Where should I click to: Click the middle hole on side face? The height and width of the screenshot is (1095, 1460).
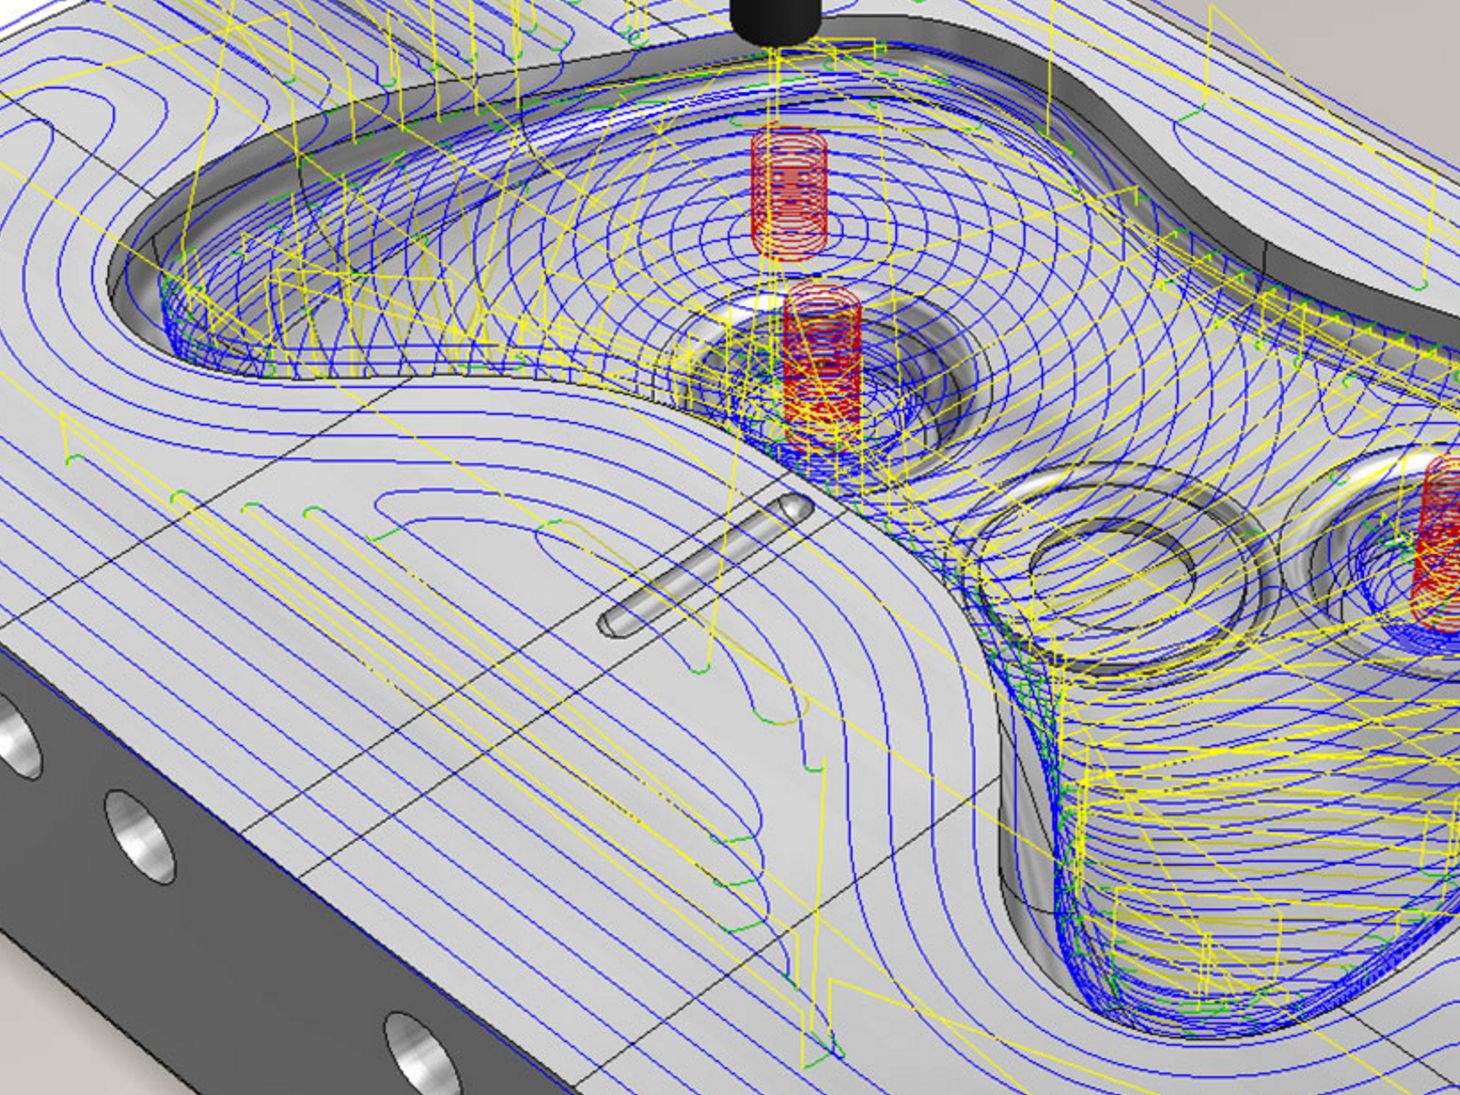tap(138, 835)
